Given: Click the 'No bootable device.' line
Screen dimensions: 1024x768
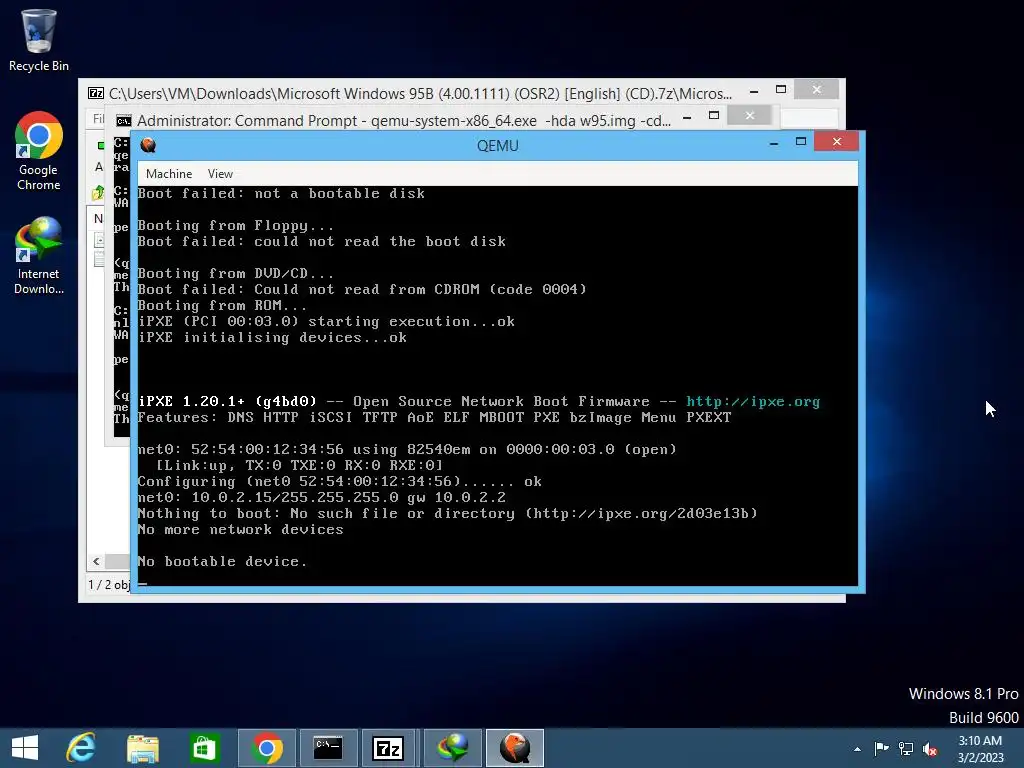Looking at the screenshot, I should coord(222,562).
